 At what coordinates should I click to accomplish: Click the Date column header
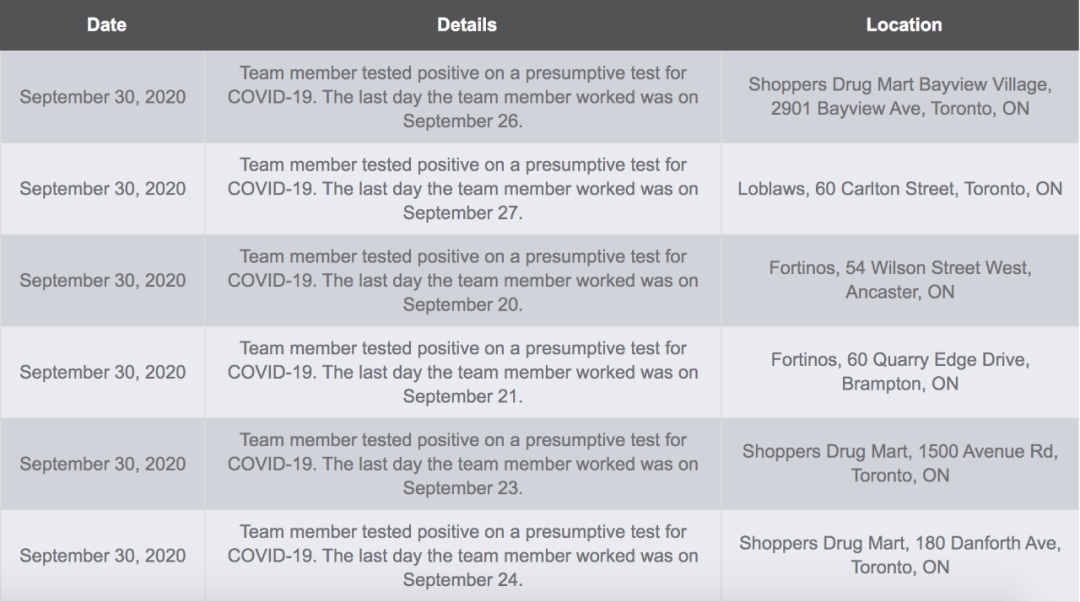click(107, 25)
